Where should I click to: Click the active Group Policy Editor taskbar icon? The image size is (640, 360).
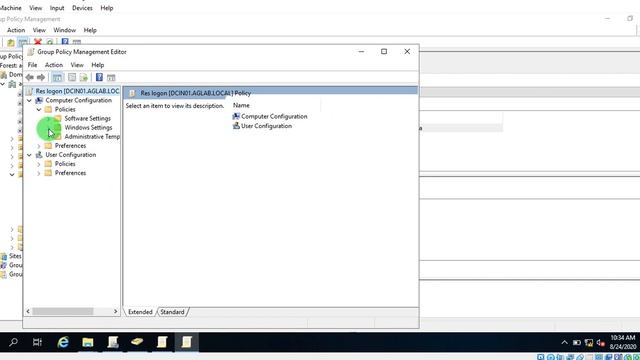(x=187, y=342)
